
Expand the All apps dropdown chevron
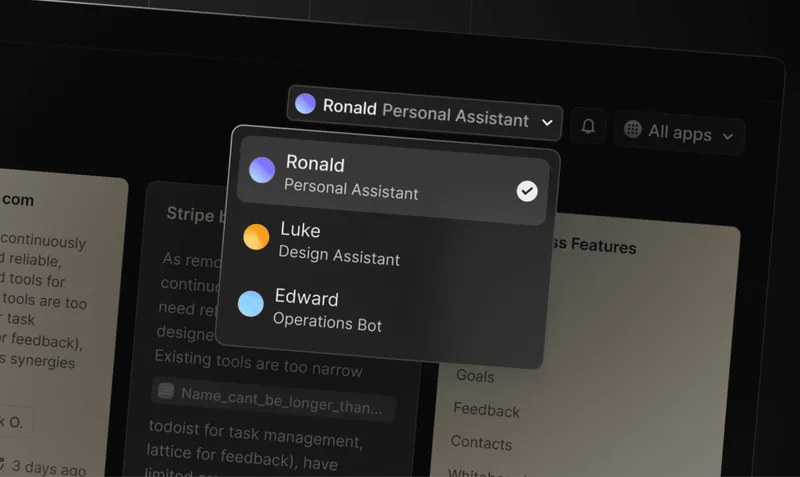728,136
